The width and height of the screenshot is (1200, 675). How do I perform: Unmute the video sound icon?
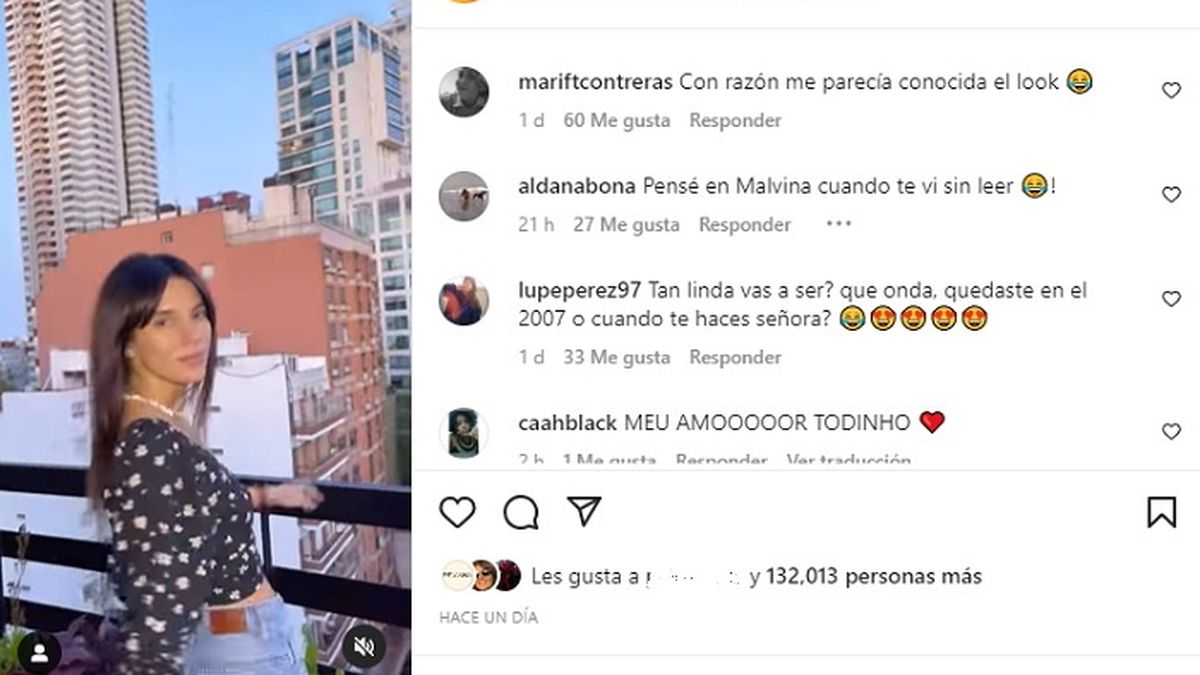[364, 648]
